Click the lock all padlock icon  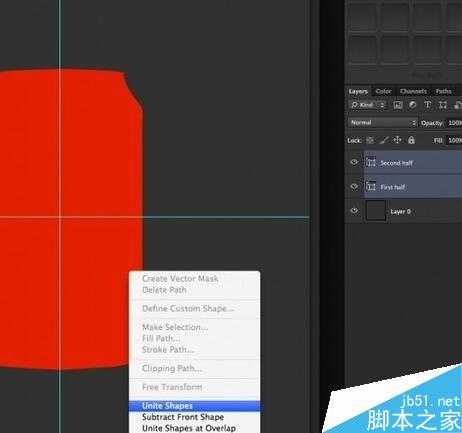tap(411, 140)
